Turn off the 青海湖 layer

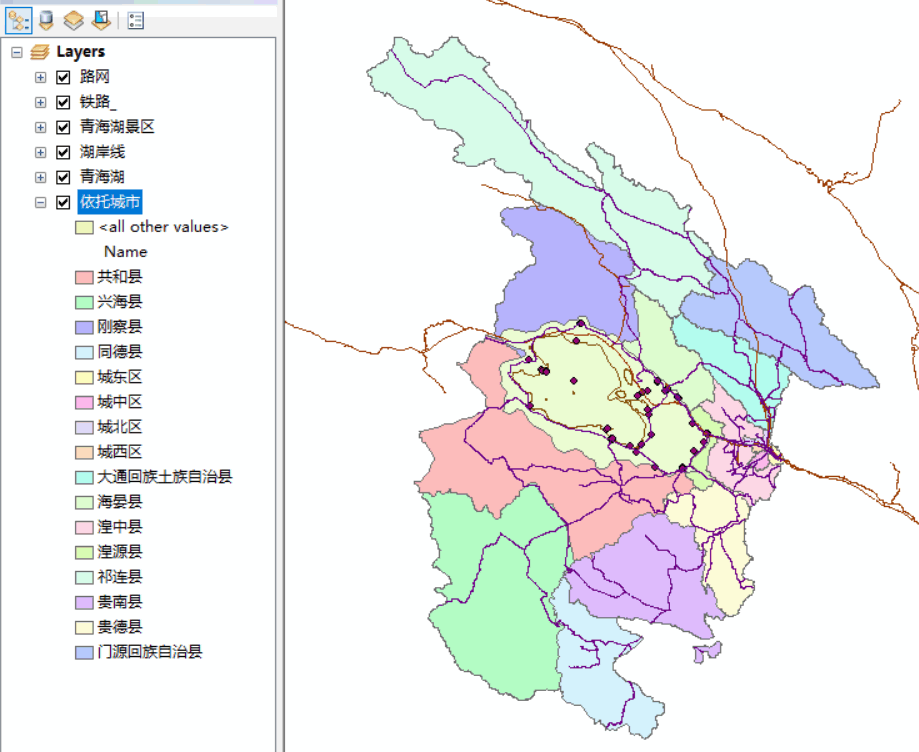[63, 176]
